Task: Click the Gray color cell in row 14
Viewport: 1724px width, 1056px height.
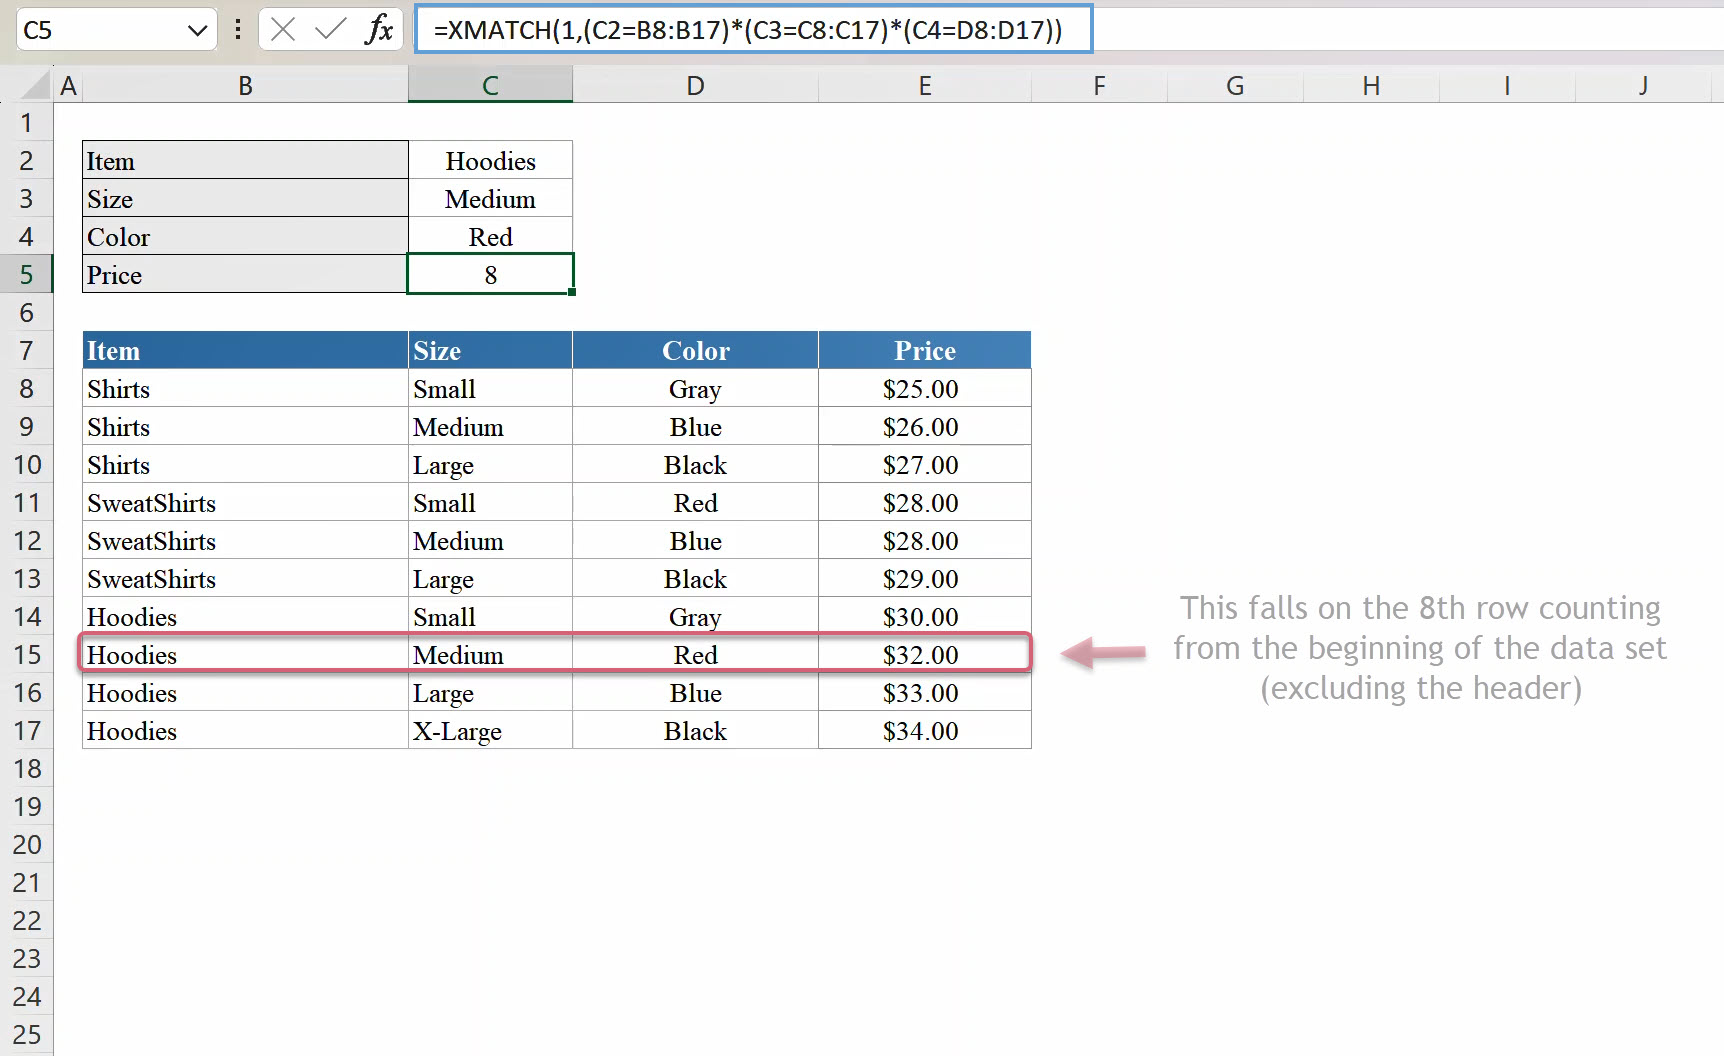Action: tap(695, 617)
